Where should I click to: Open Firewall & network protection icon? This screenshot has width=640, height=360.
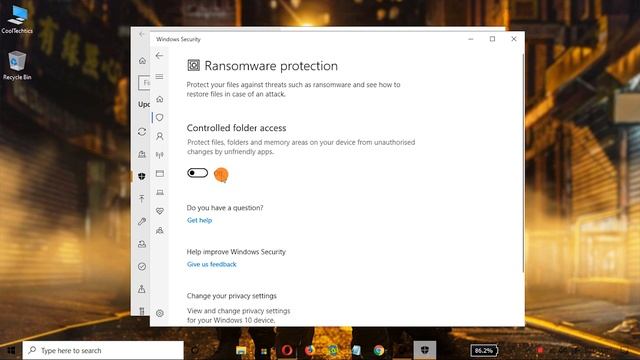[160, 155]
